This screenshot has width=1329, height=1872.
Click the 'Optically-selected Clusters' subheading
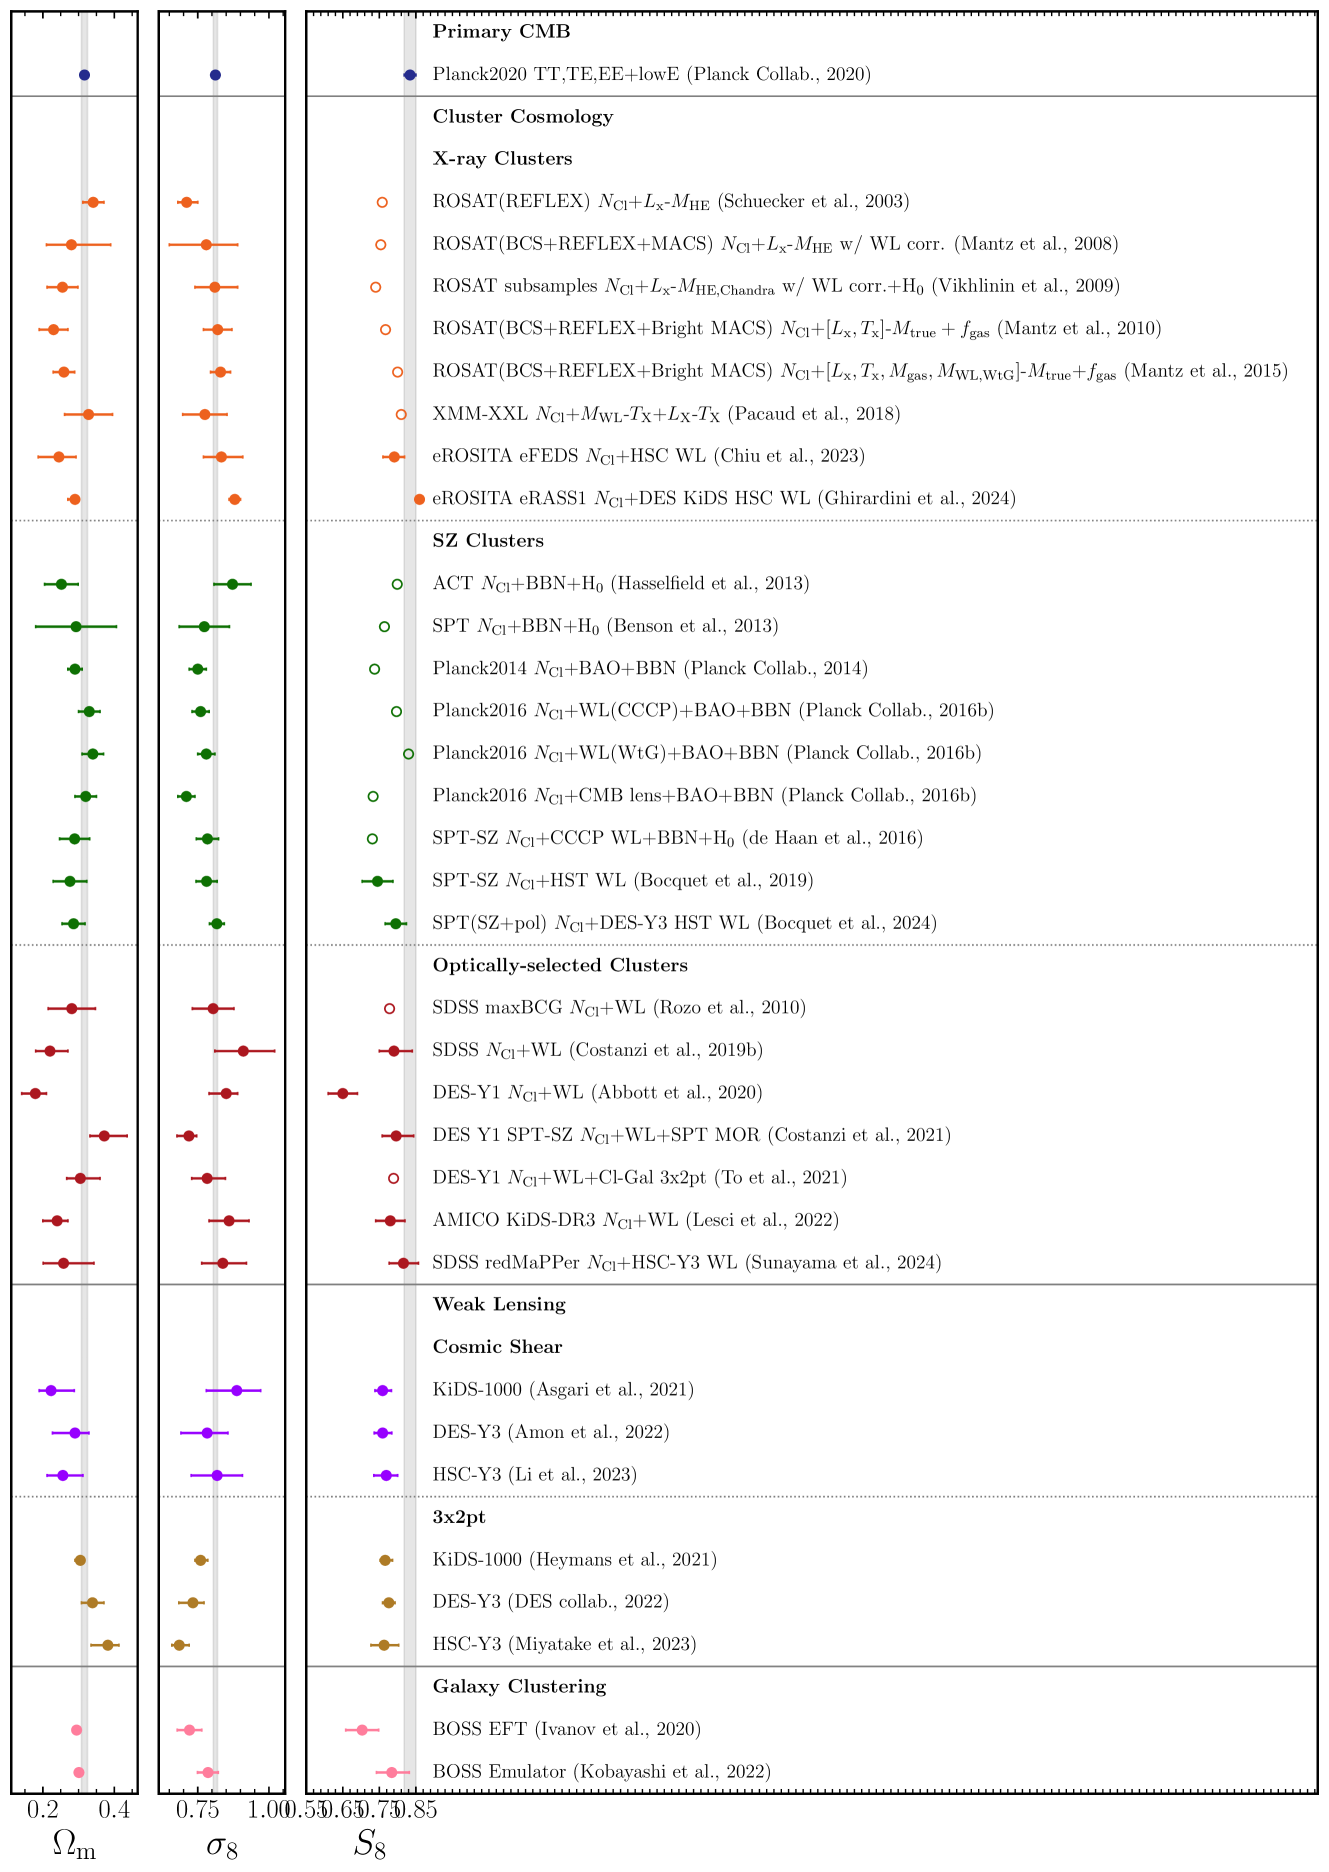560,966
